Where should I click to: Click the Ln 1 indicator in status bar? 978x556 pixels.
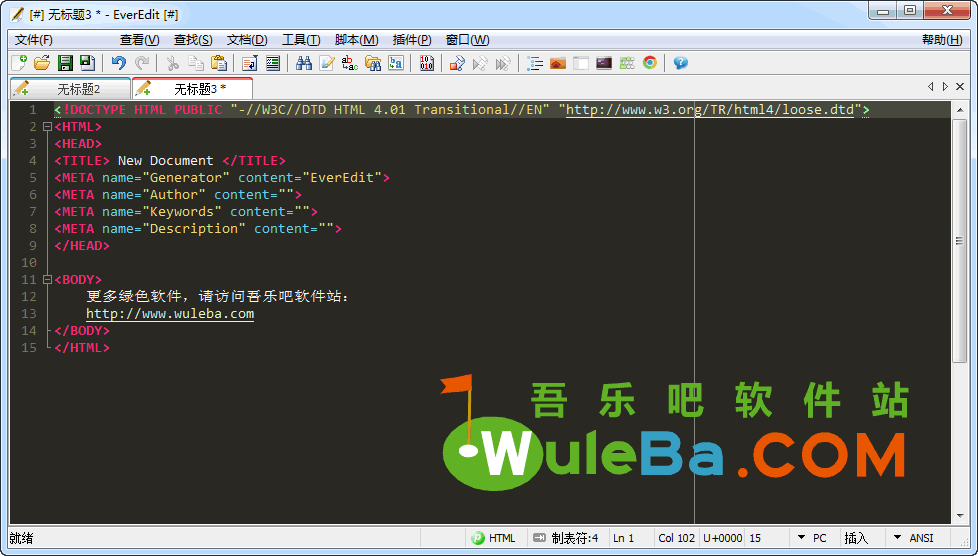[623, 537]
